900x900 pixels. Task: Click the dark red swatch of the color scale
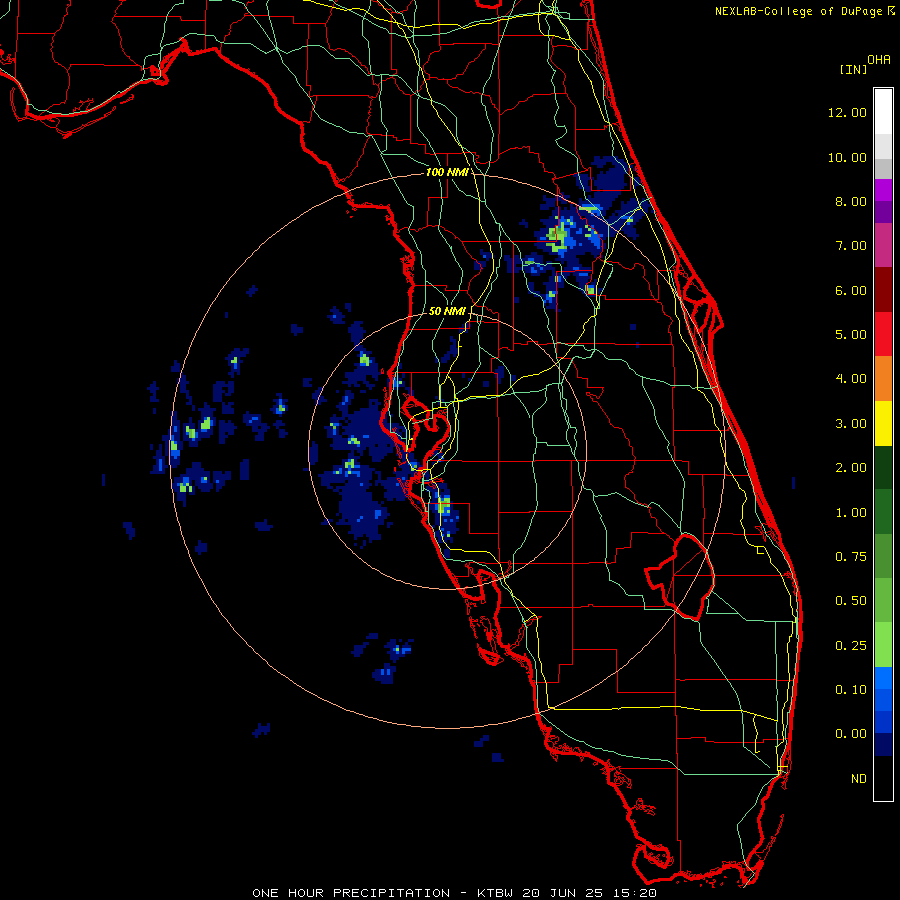[883, 290]
